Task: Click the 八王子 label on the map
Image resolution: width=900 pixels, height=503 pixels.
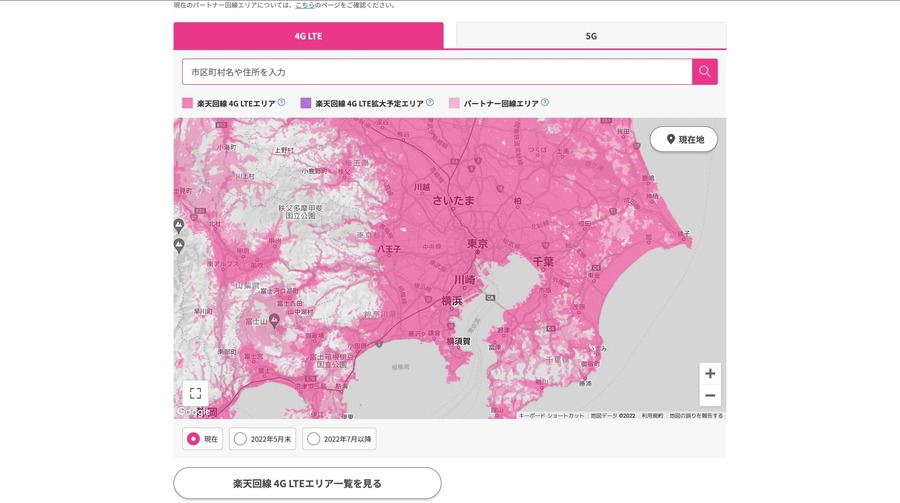Action: 389,249
